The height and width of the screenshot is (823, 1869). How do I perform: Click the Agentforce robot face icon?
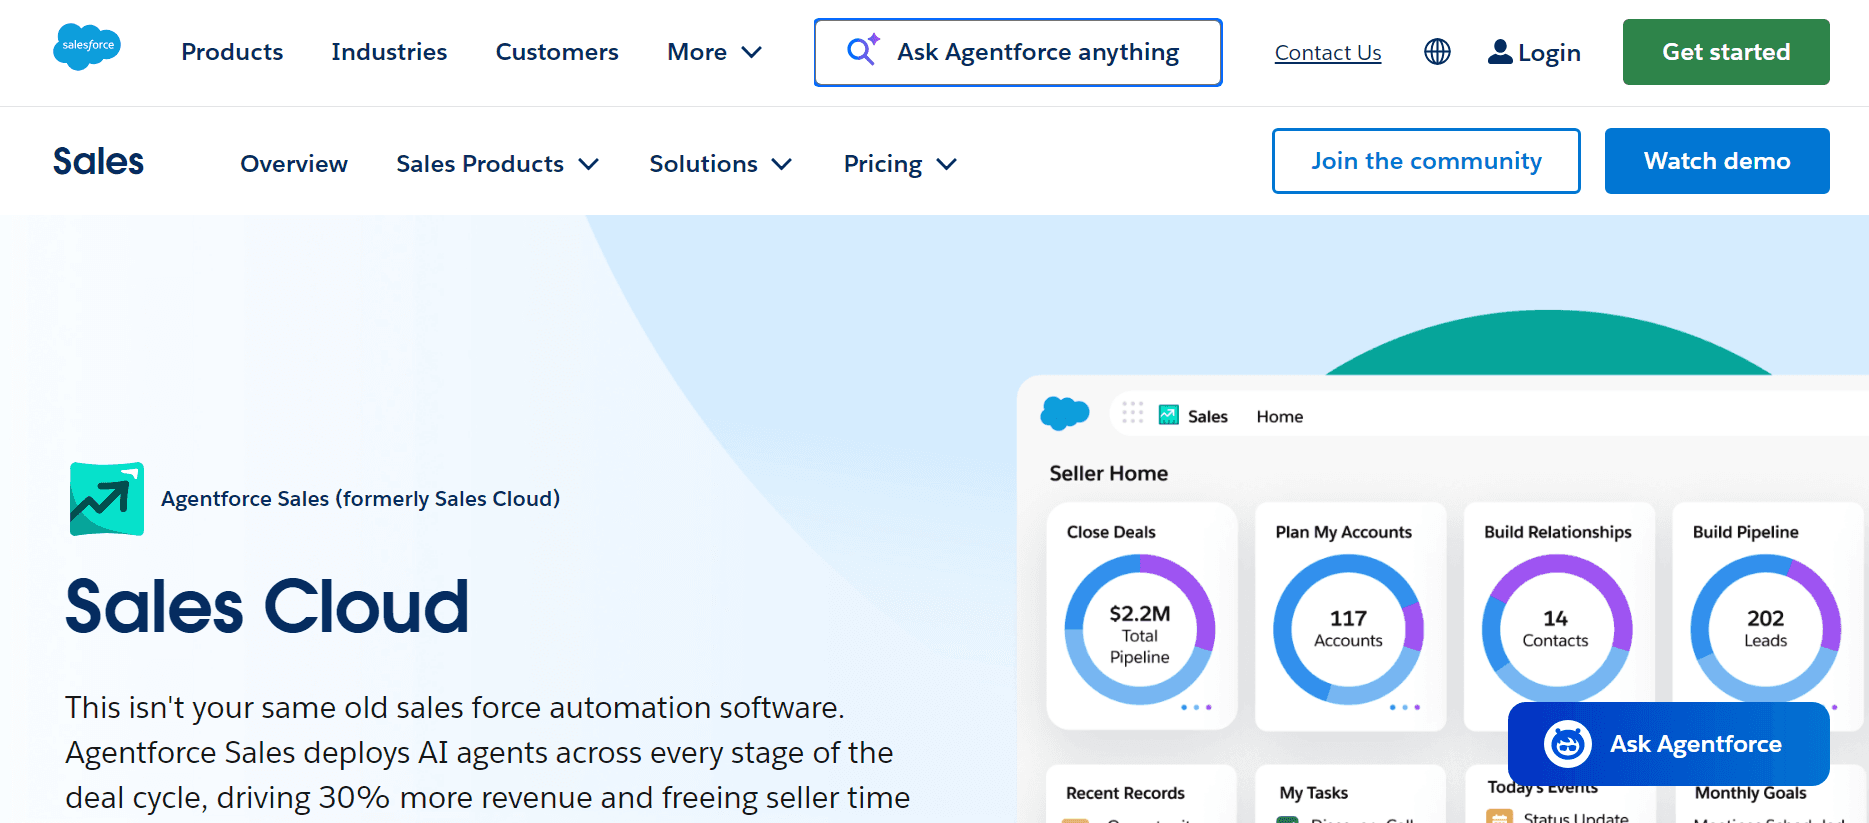tap(1567, 744)
